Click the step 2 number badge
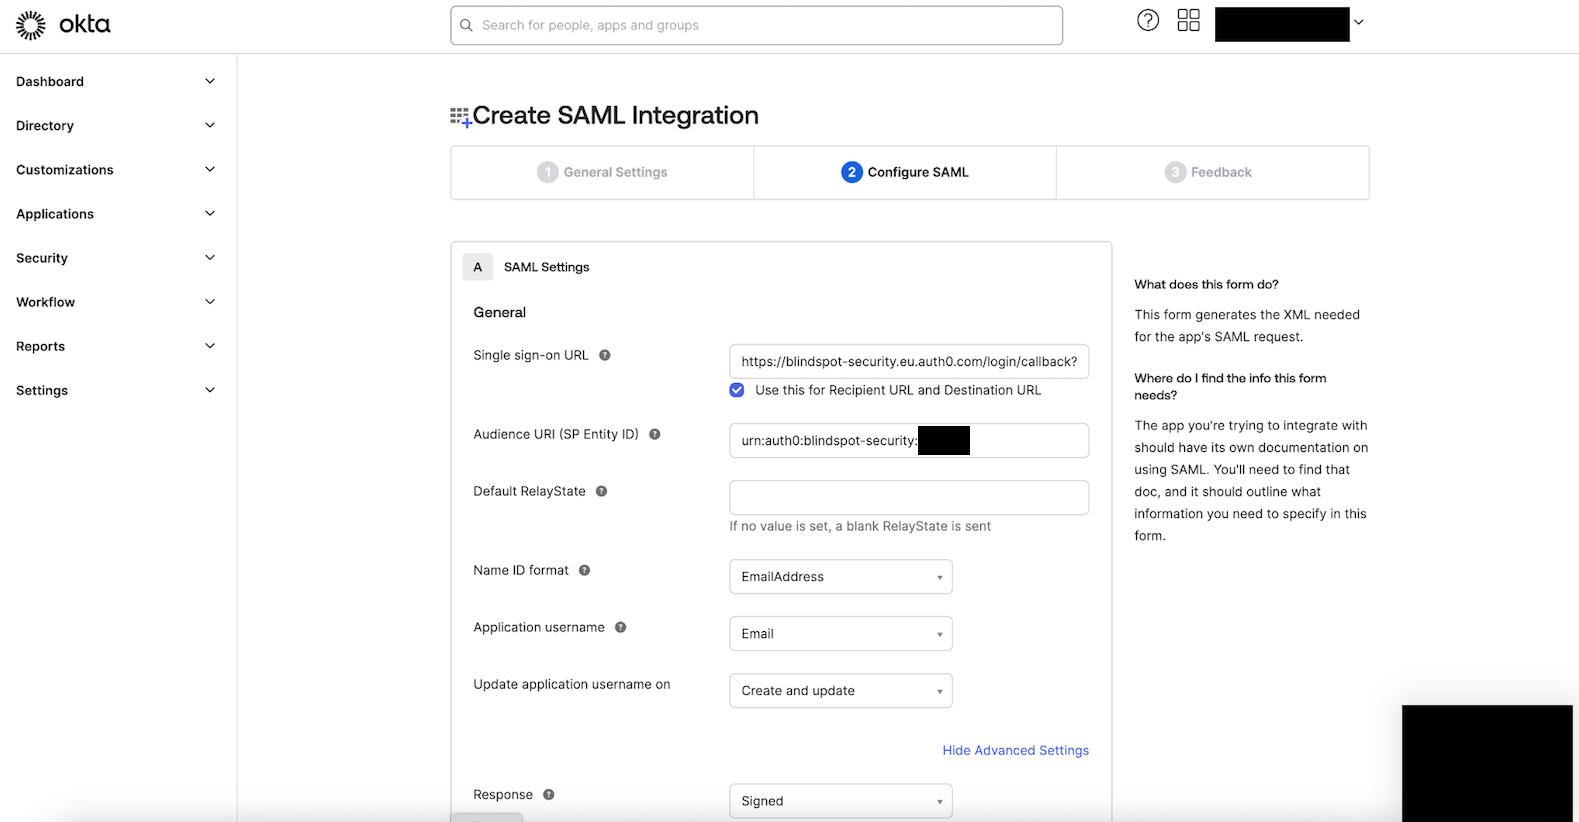The width and height of the screenshot is (1579, 822). click(852, 172)
